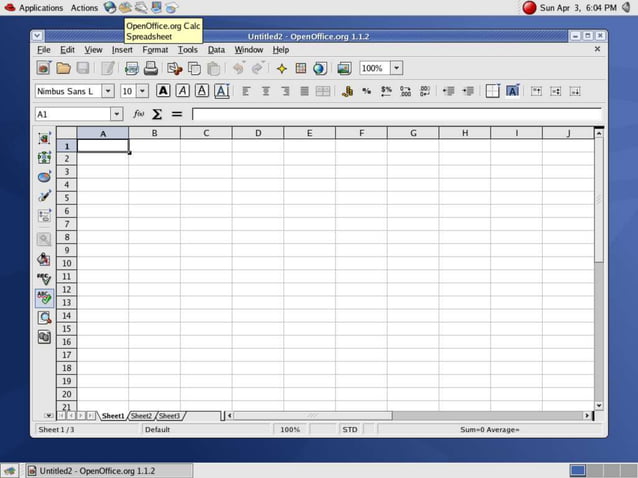This screenshot has width=638, height=478.
Task: Open the Format menu
Action: coord(155,50)
